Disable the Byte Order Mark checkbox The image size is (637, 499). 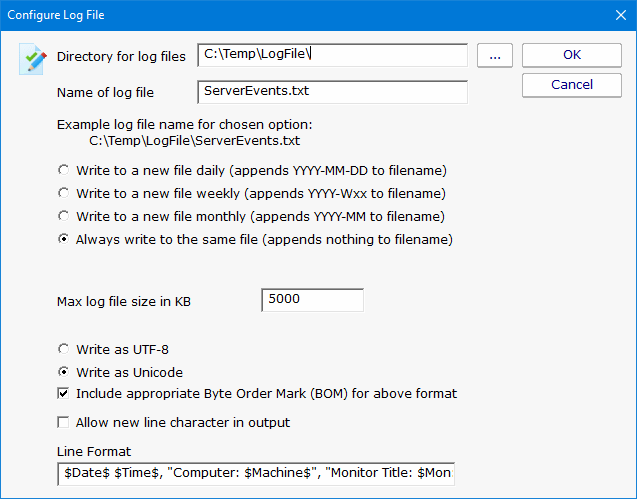[x=64, y=394]
